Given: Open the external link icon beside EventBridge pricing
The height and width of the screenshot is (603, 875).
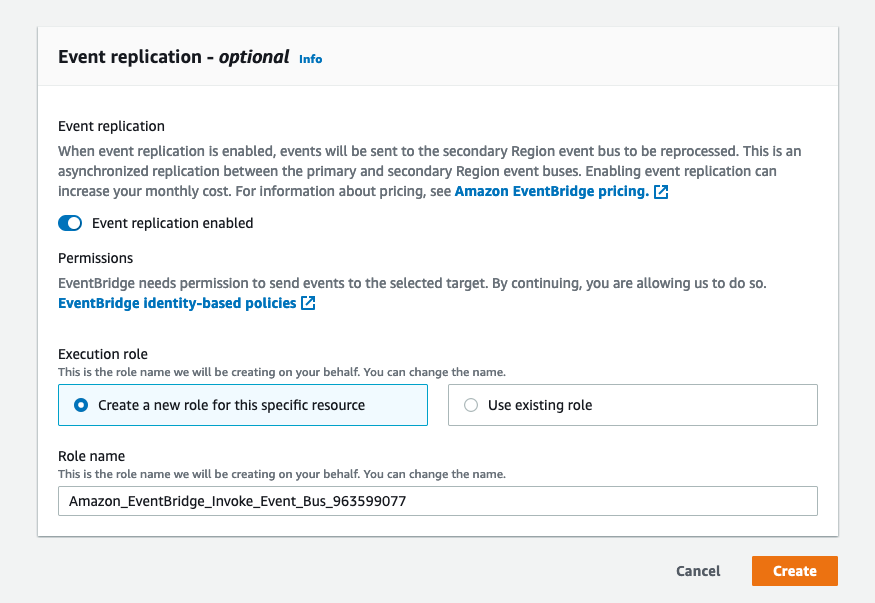Looking at the screenshot, I should pos(661,191).
